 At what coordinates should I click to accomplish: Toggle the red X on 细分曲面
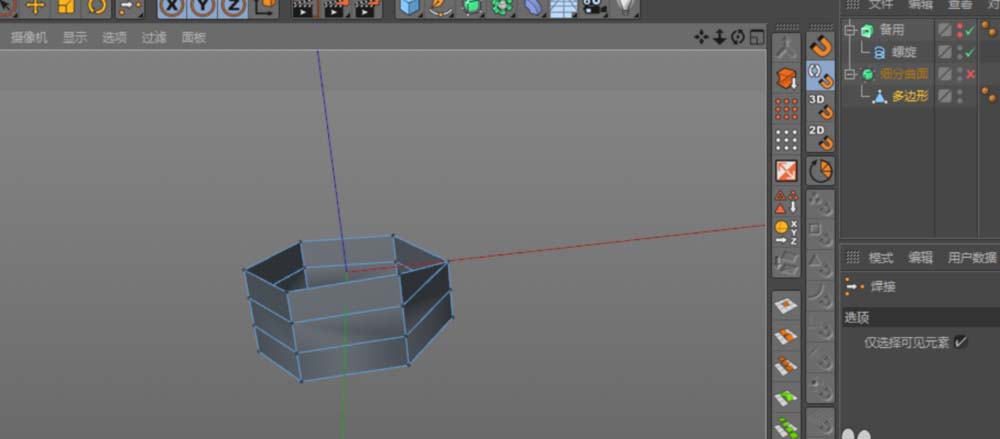[x=970, y=74]
